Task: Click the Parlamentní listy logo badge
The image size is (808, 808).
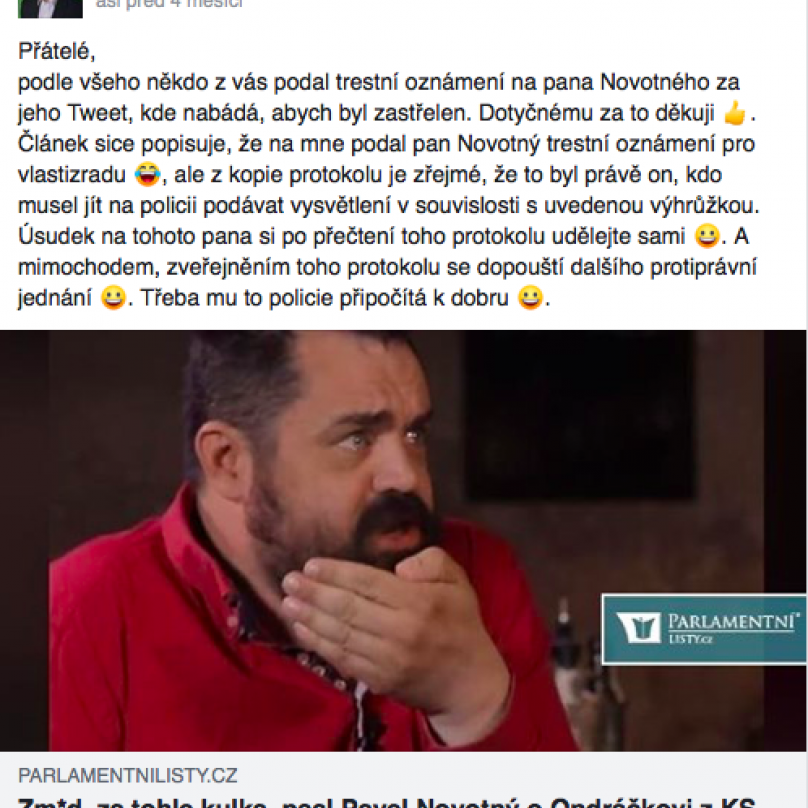Action: pos(704,629)
